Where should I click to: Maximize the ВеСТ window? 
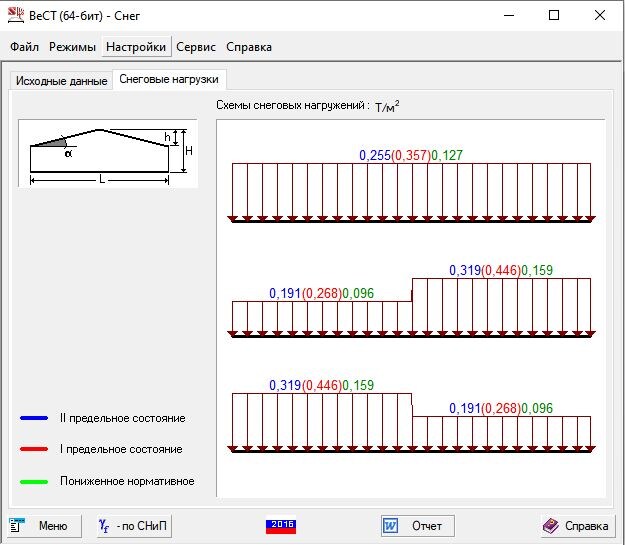554,16
